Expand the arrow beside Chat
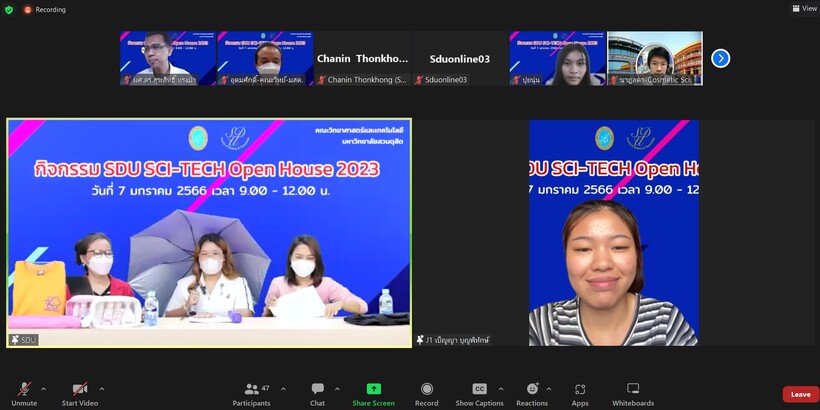Viewport: 820px width, 410px height. point(337,389)
